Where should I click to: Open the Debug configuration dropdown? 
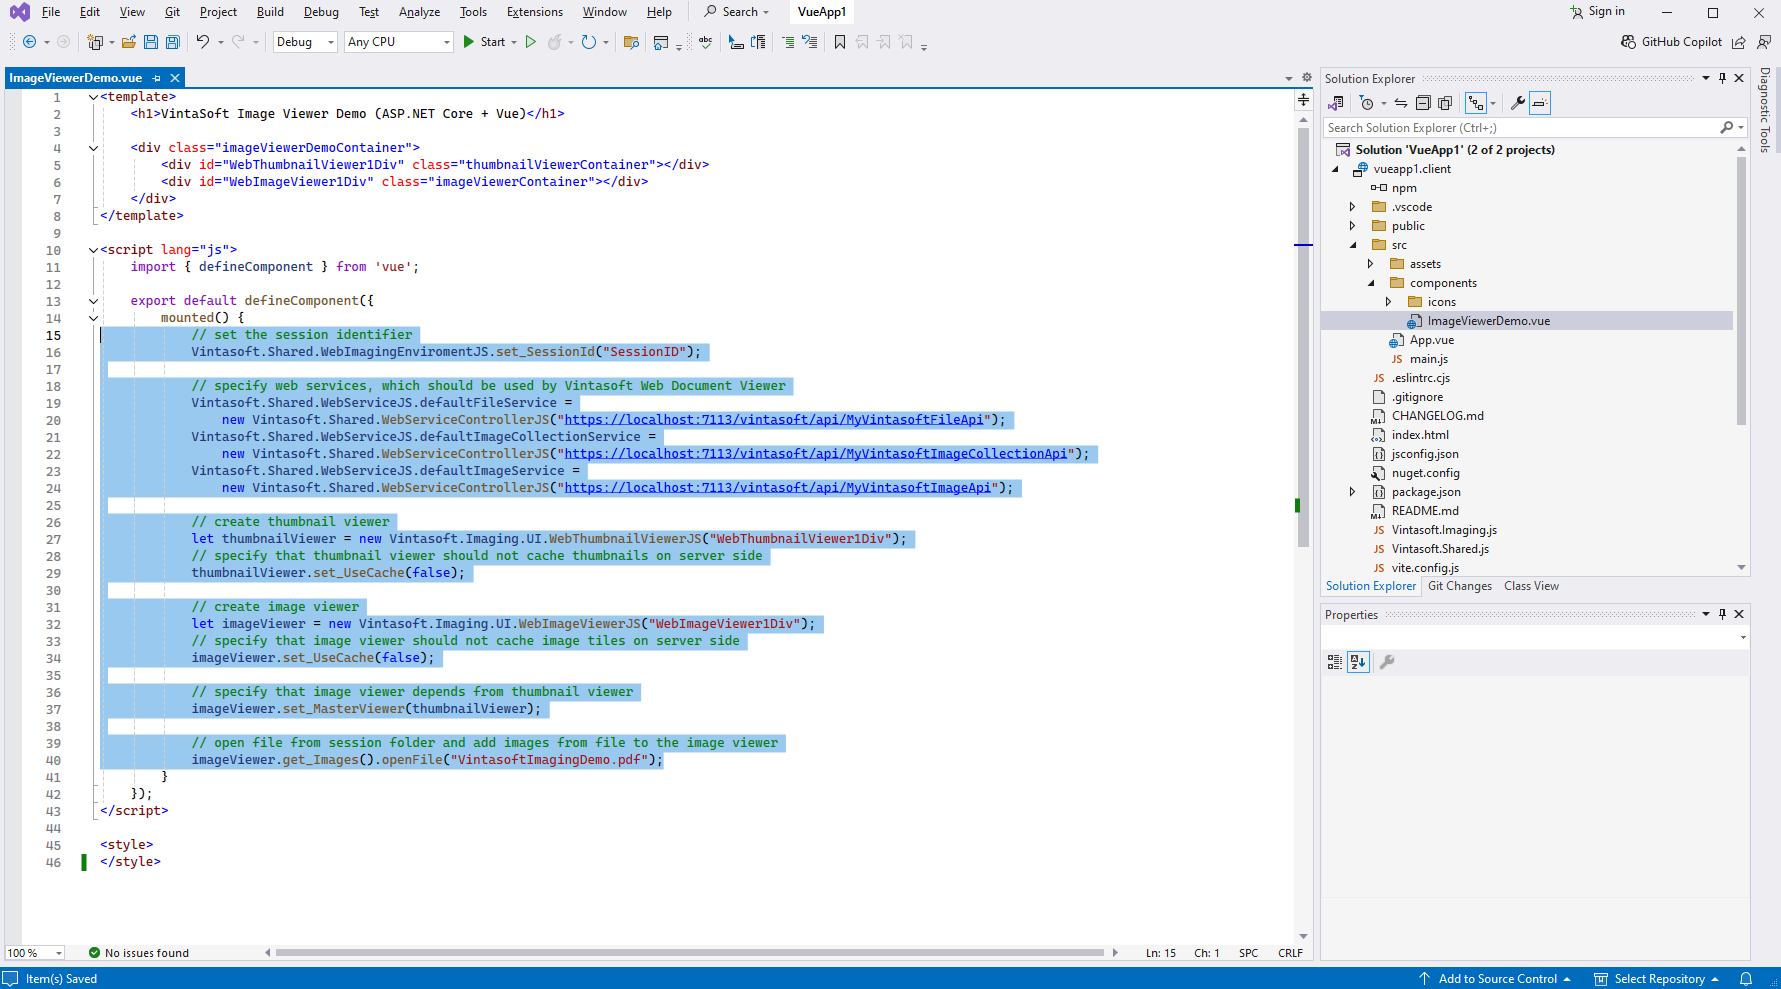coord(305,42)
